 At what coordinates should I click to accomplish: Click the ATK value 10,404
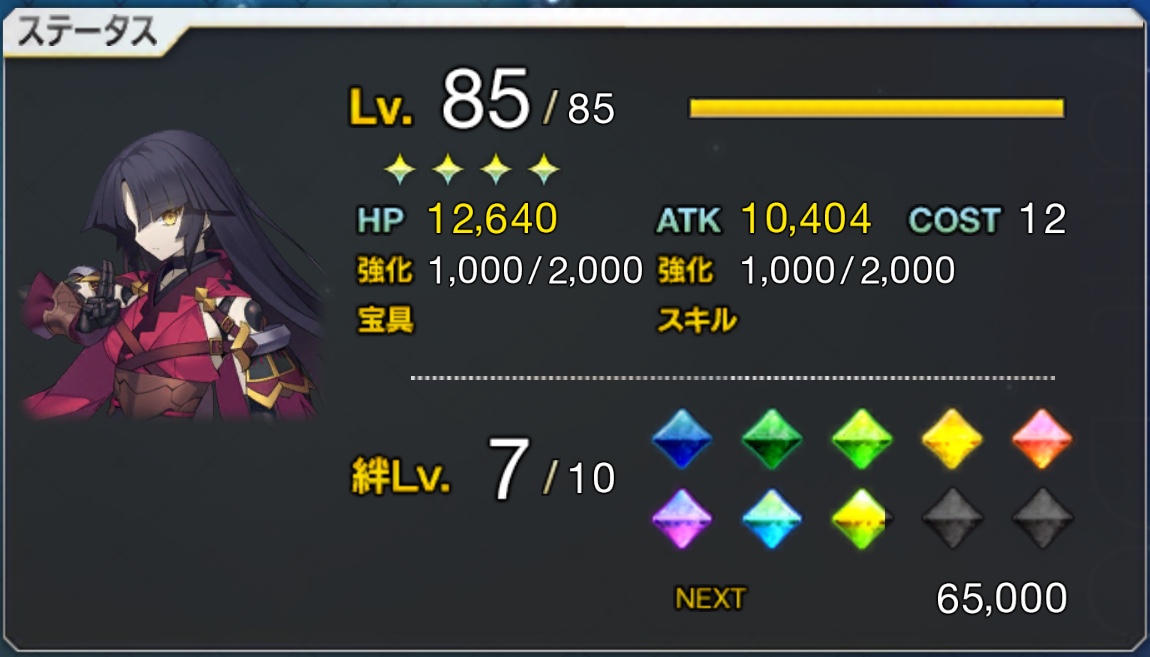(806, 219)
